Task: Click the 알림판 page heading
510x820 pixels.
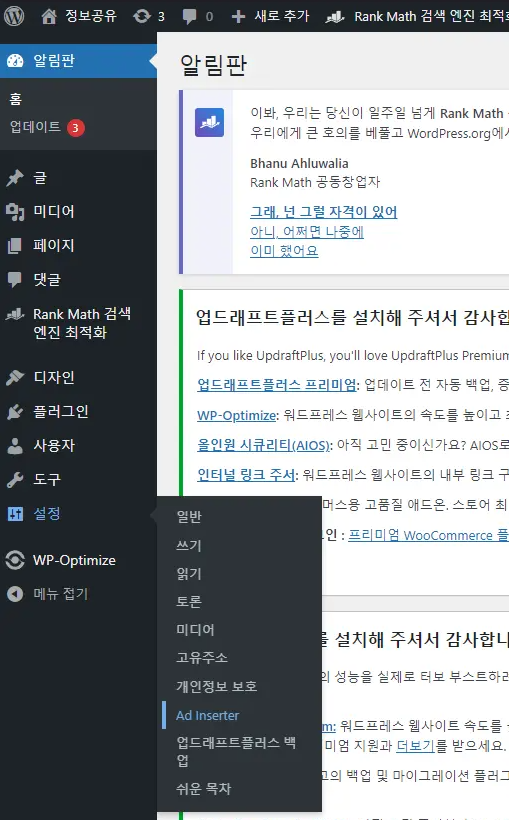Action: point(213,65)
